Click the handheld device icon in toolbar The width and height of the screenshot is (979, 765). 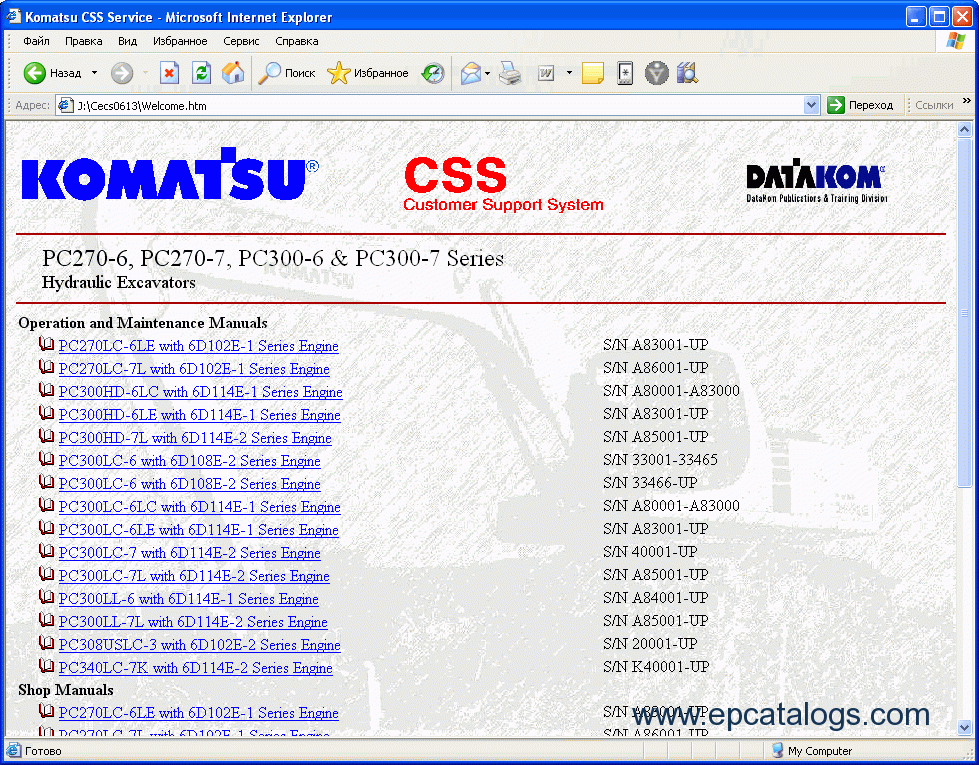(x=625, y=73)
